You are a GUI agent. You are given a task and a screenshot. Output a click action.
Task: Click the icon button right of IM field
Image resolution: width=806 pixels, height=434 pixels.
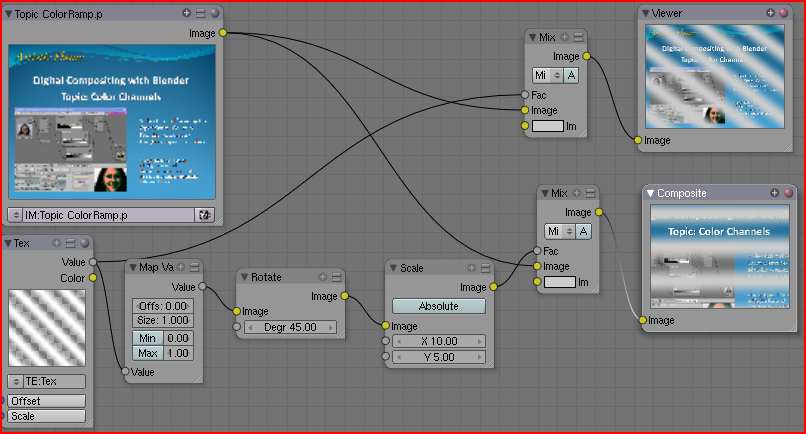(205, 215)
